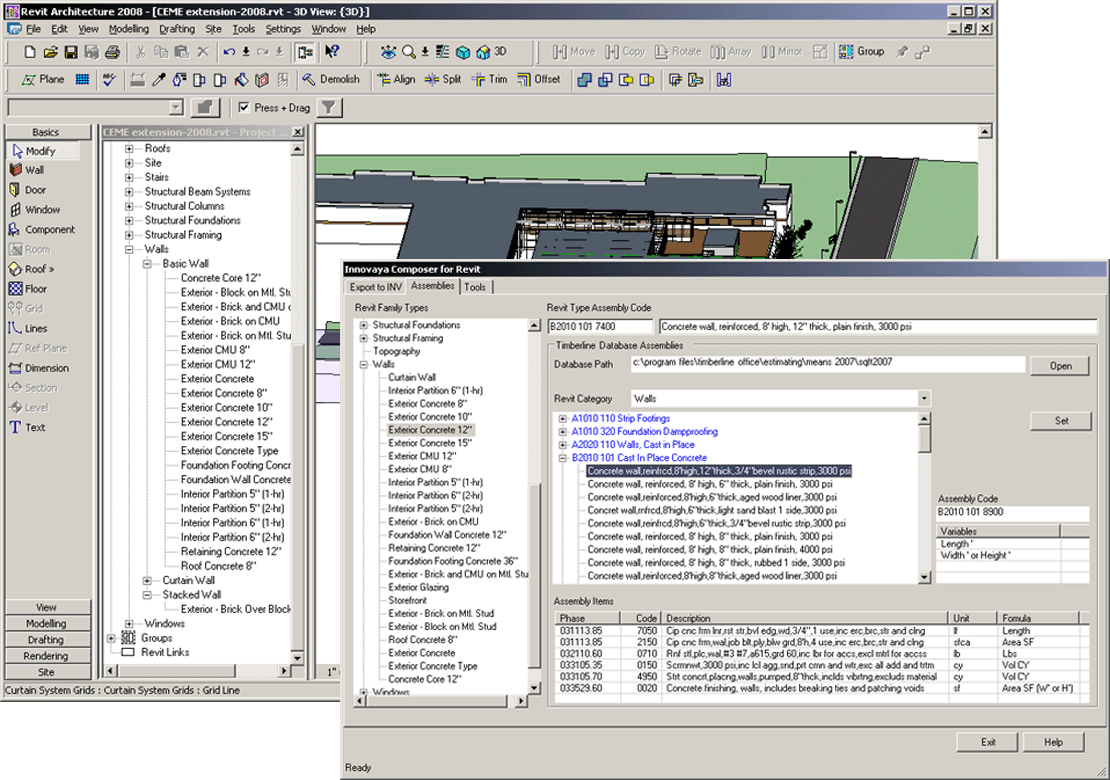The height and width of the screenshot is (780, 1110).
Task: Choose the Text tool in Basics
Action: click(27, 428)
